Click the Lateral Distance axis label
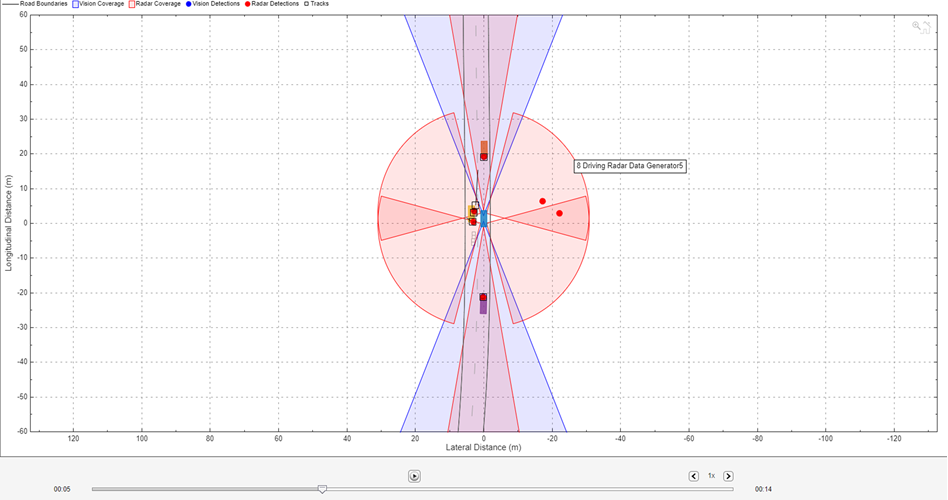948x500 pixels. [483, 448]
